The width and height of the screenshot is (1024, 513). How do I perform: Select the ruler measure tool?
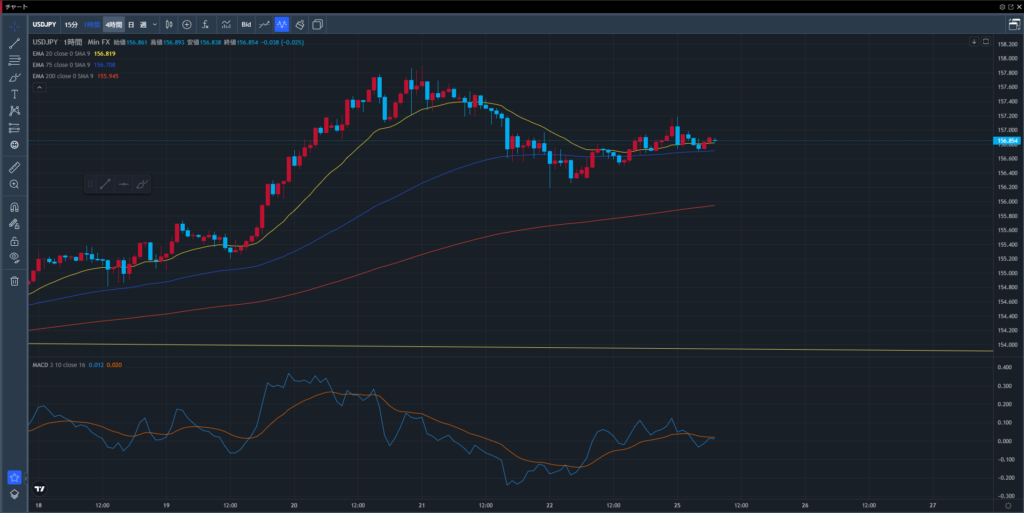tap(14, 167)
